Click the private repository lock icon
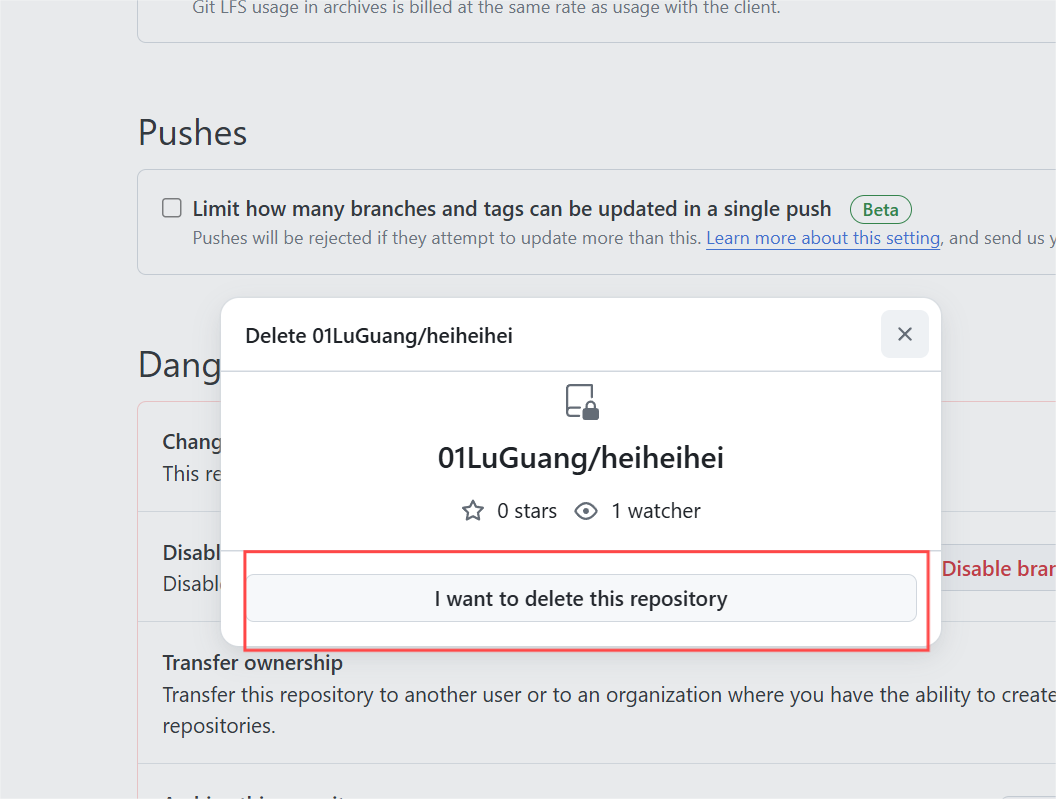This screenshot has width=1056, height=799. point(582,402)
